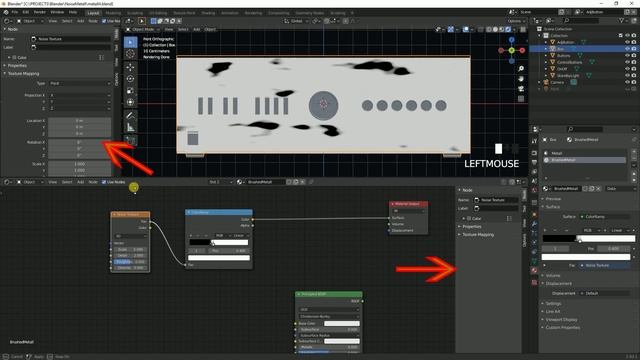Select the Annotate tool in viewport toolbar

point(130,116)
